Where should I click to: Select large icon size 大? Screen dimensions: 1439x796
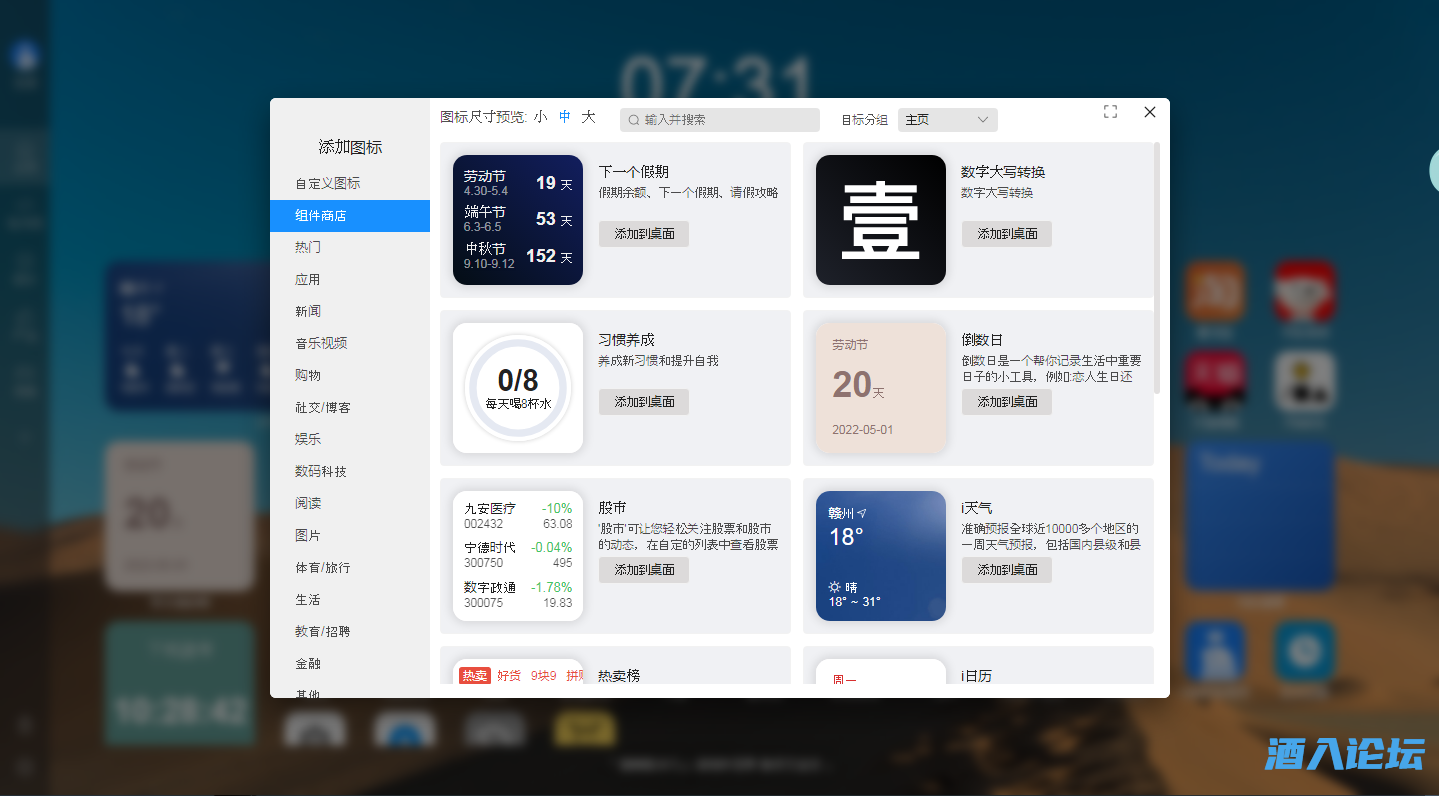pyautogui.click(x=589, y=117)
